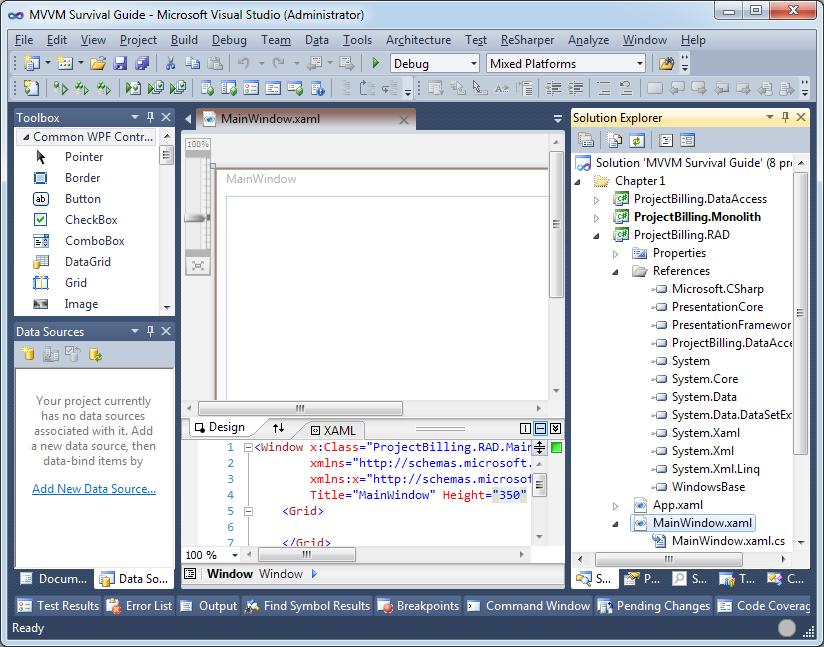Open the Error List window button
The image size is (824, 647).
coord(139,605)
